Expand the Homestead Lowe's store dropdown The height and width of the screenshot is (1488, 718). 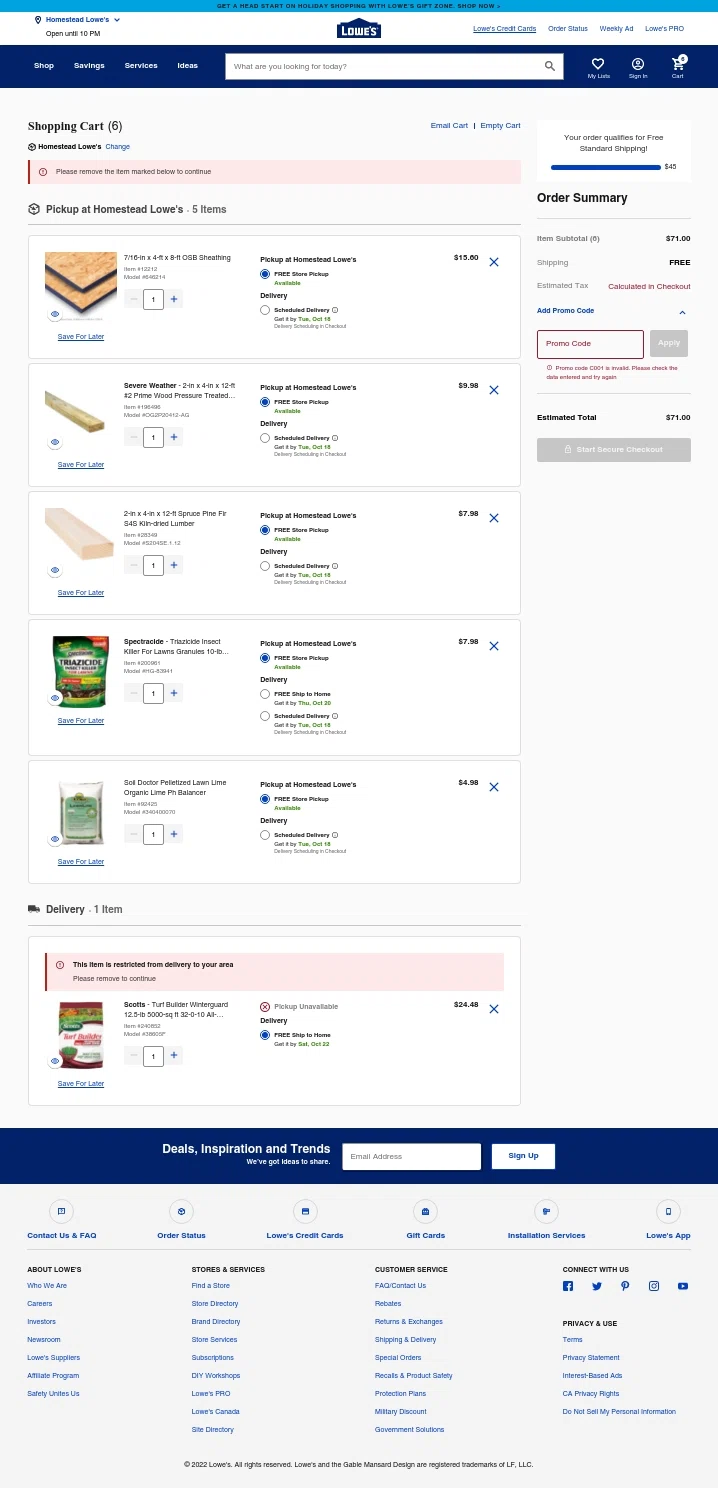coord(117,20)
